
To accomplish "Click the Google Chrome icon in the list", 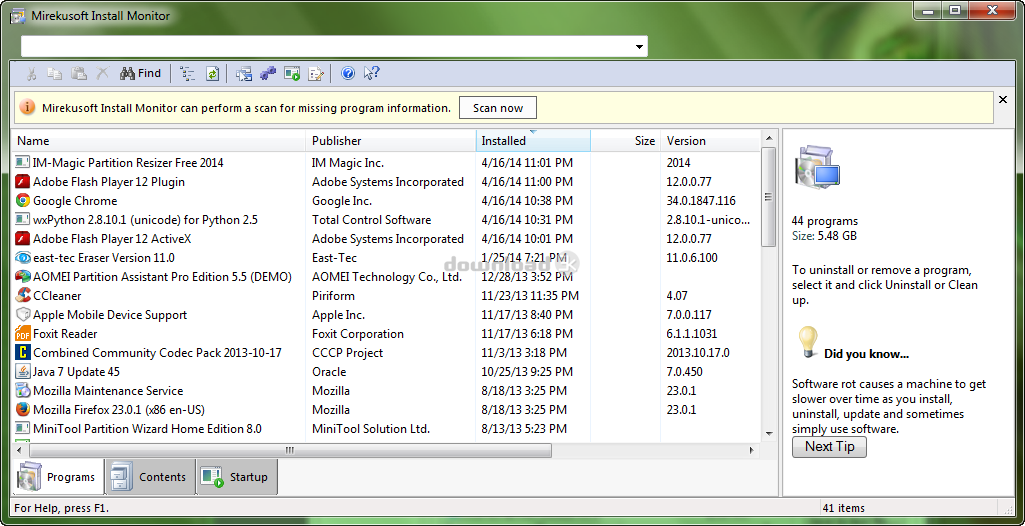I will 23,201.
